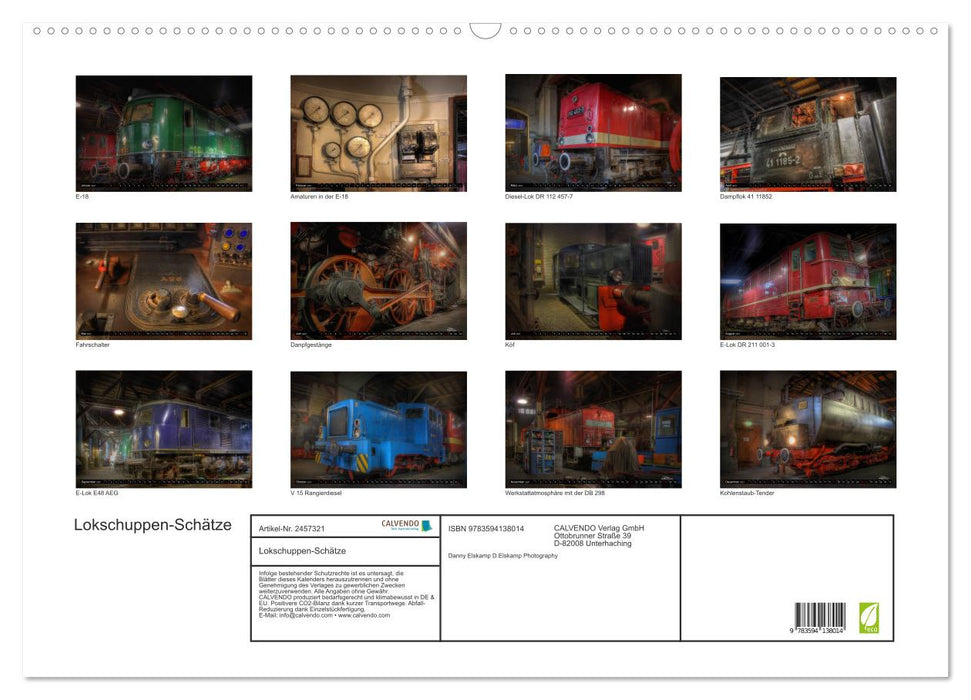View the Kohlenstaub-Tender photo
The width and height of the screenshot is (971, 700).
point(808,429)
